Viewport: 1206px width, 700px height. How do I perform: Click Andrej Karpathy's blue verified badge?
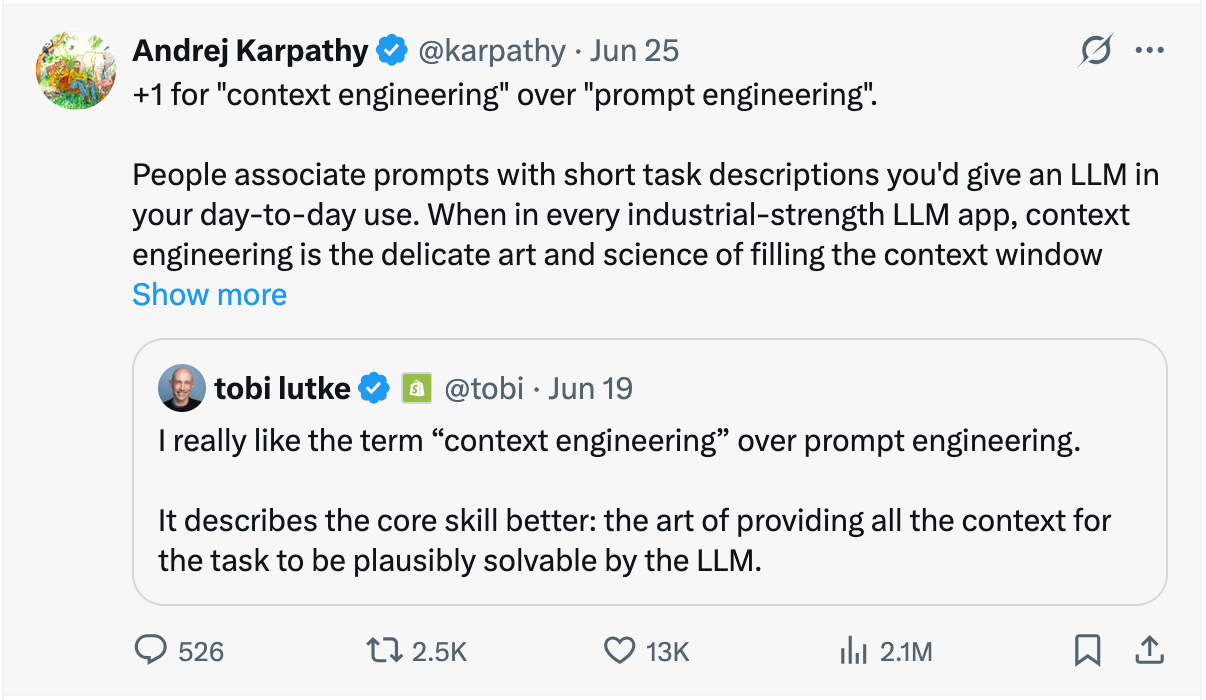point(391,51)
